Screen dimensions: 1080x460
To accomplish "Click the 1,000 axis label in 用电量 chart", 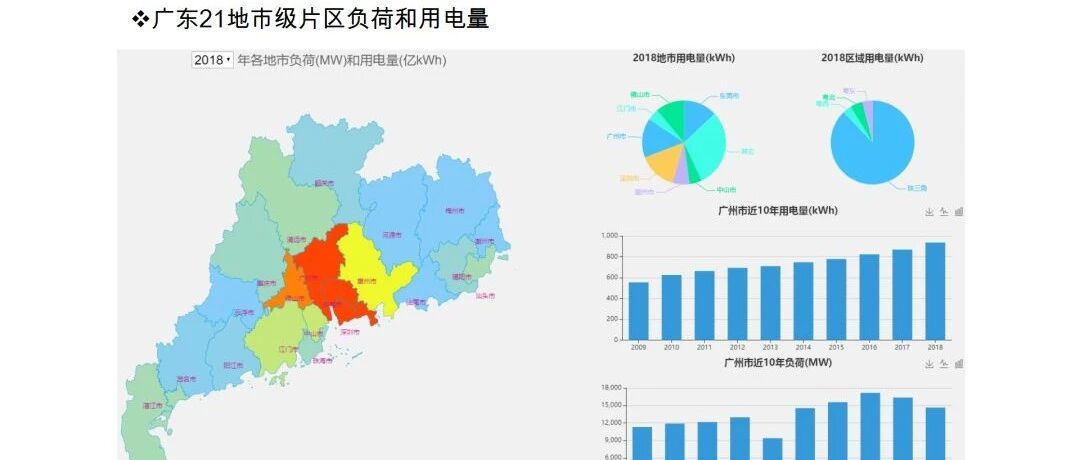I will [x=609, y=236].
